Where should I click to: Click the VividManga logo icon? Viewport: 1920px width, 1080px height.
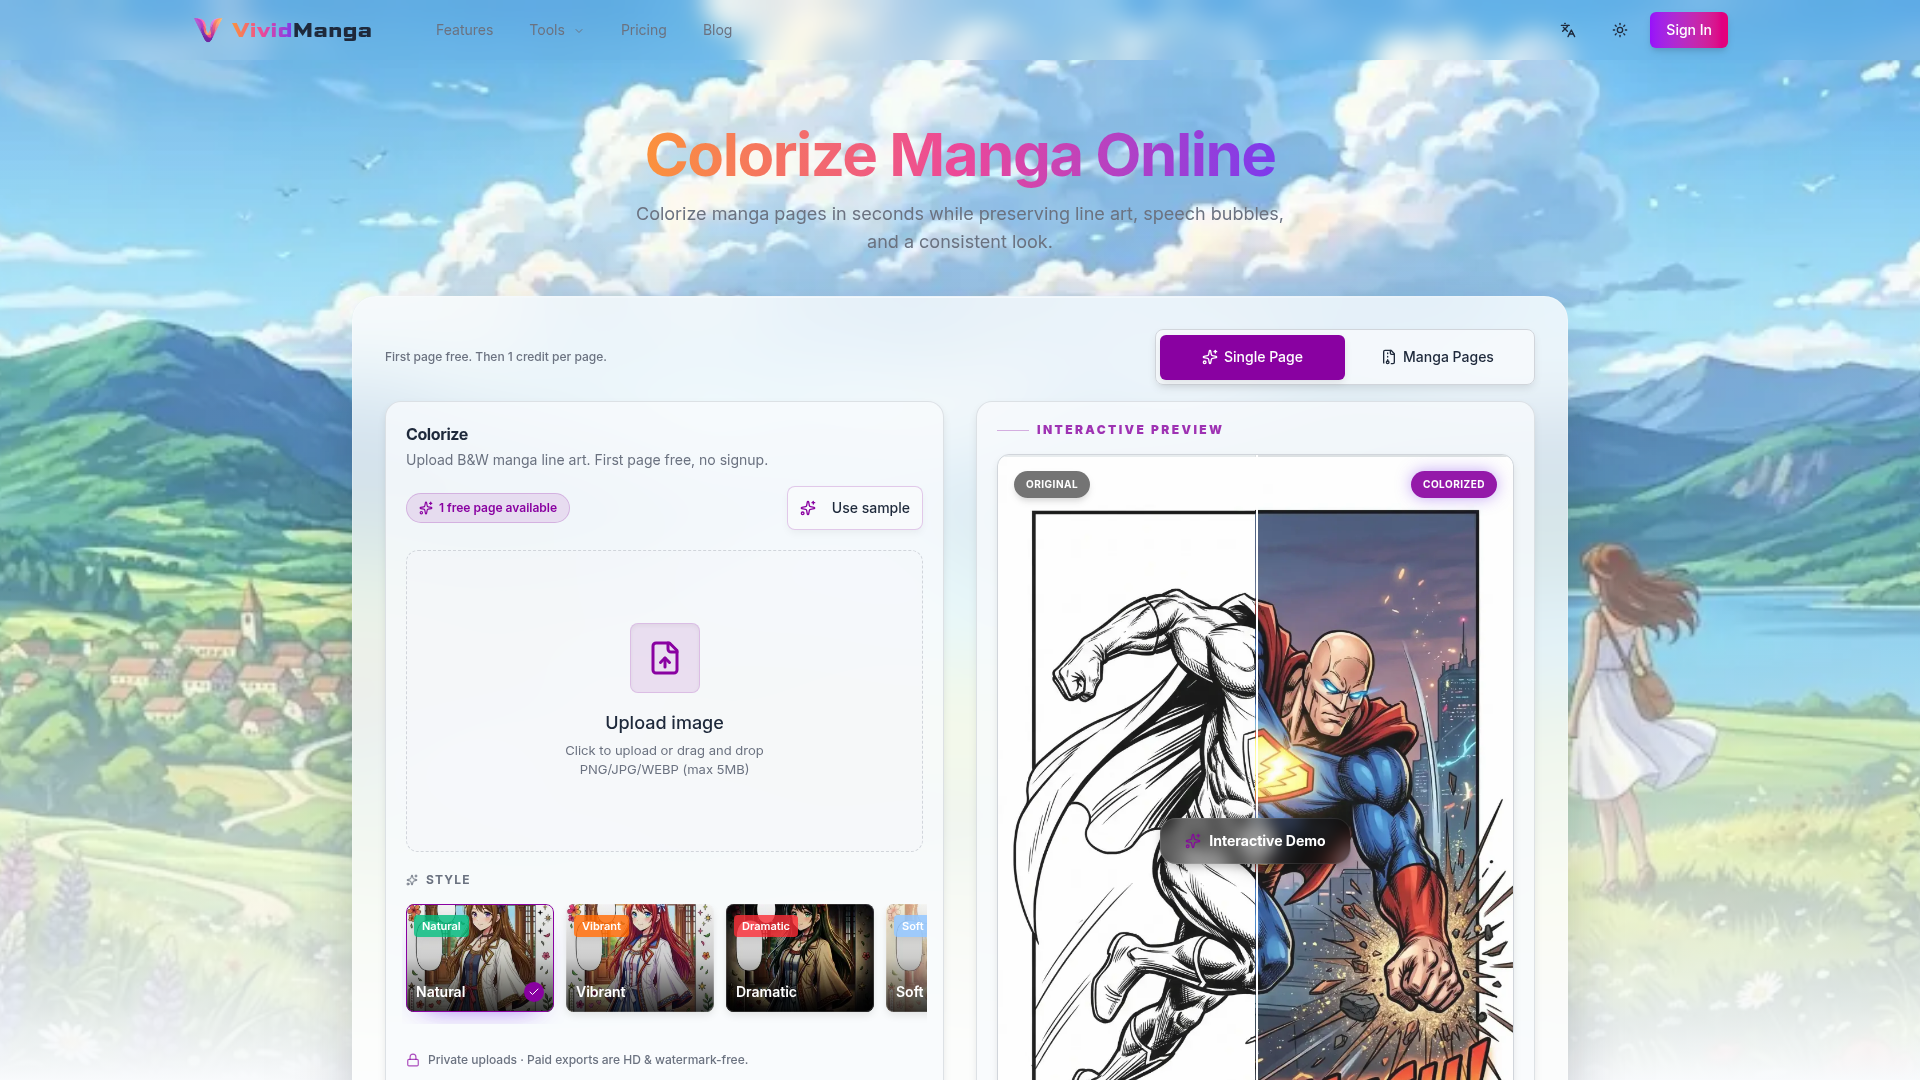(x=207, y=30)
